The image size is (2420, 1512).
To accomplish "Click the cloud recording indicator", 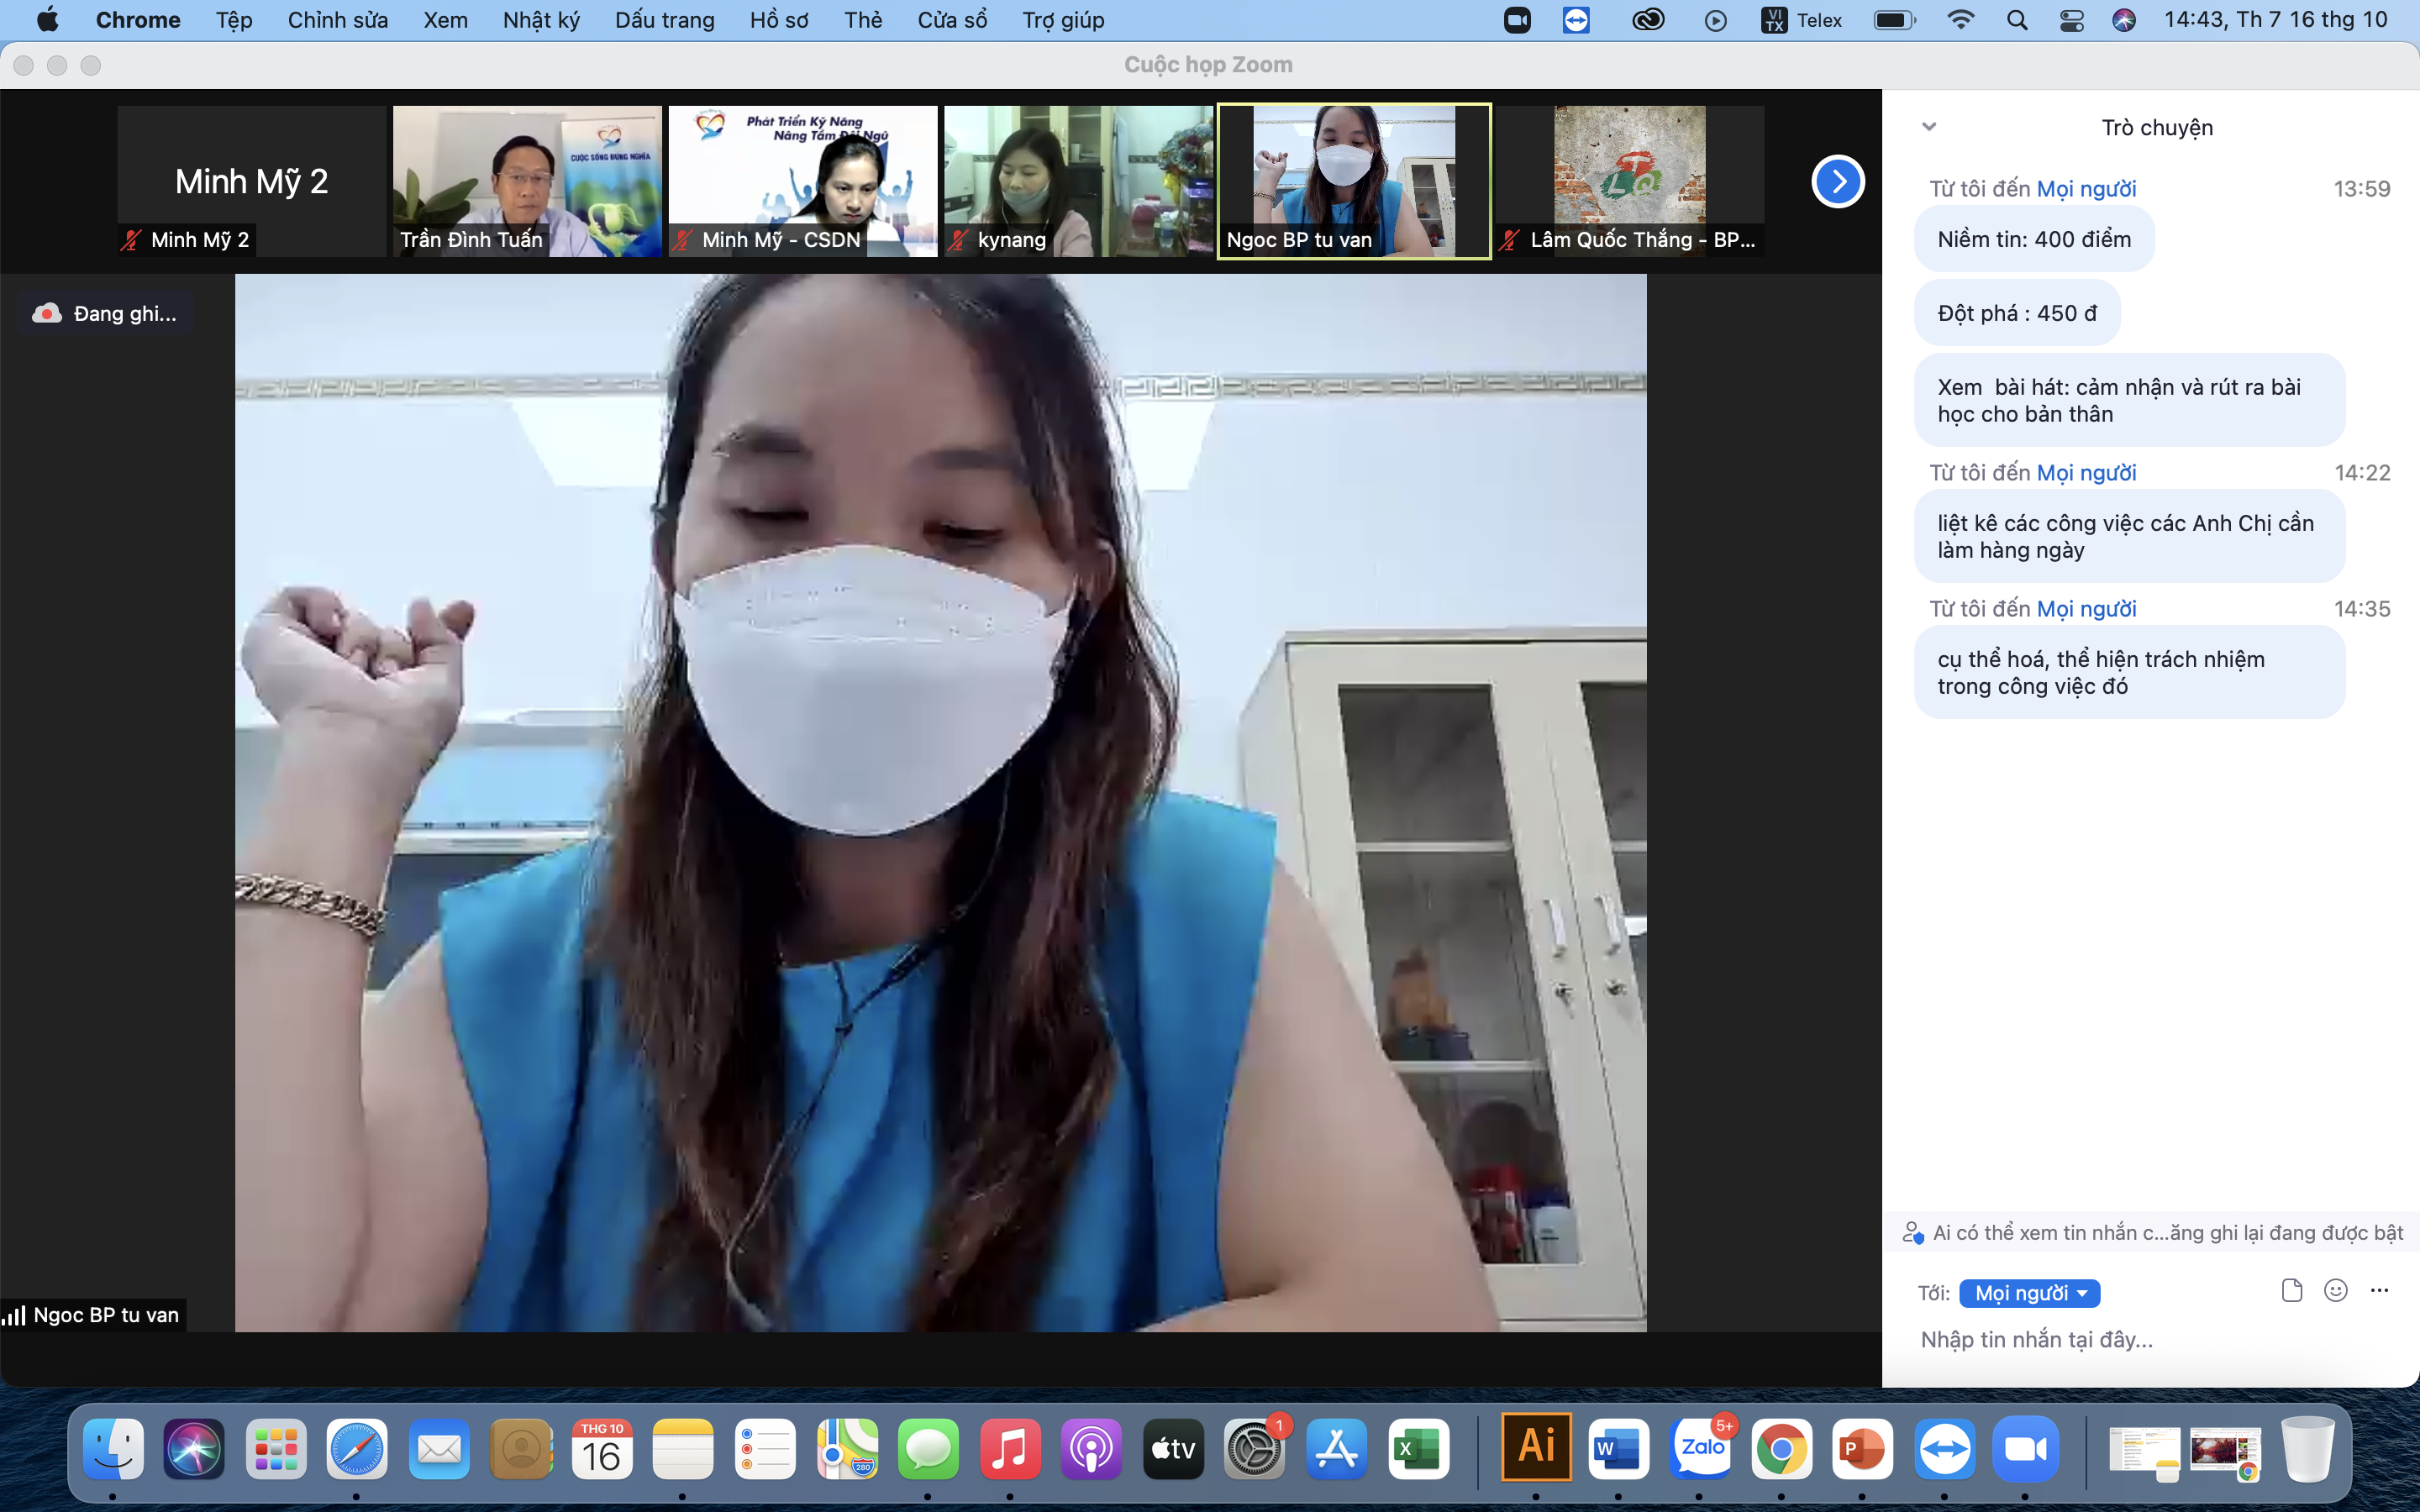I will tap(106, 314).
